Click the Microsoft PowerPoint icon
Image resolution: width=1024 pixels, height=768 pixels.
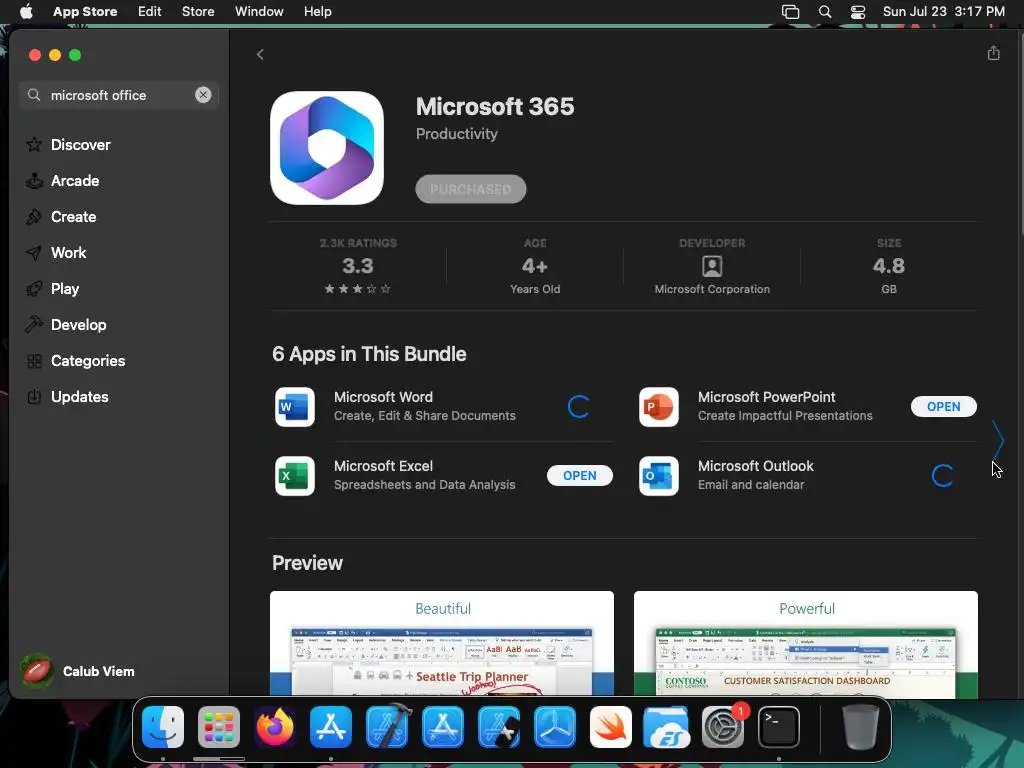658,406
